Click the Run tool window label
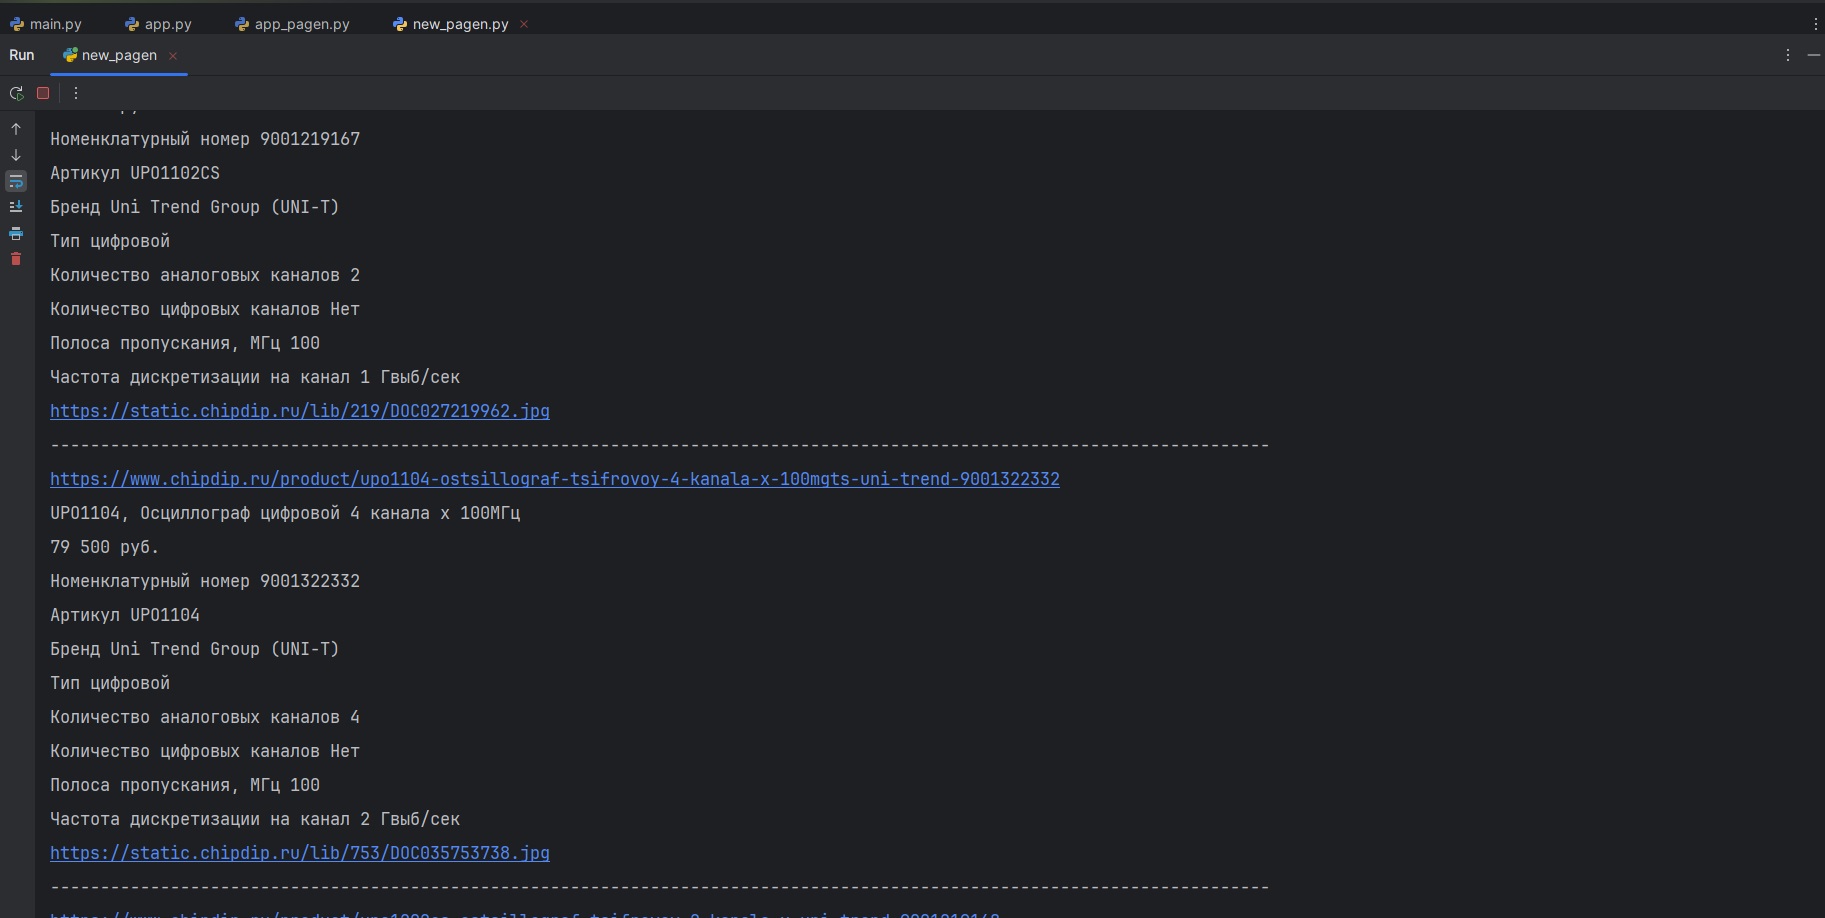Viewport: 1825px width, 918px height. 22,55
